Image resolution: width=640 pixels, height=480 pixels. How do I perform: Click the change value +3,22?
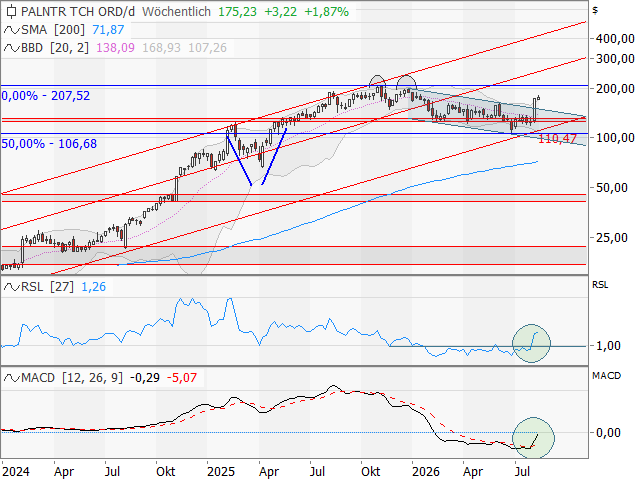[x=280, y=12]
